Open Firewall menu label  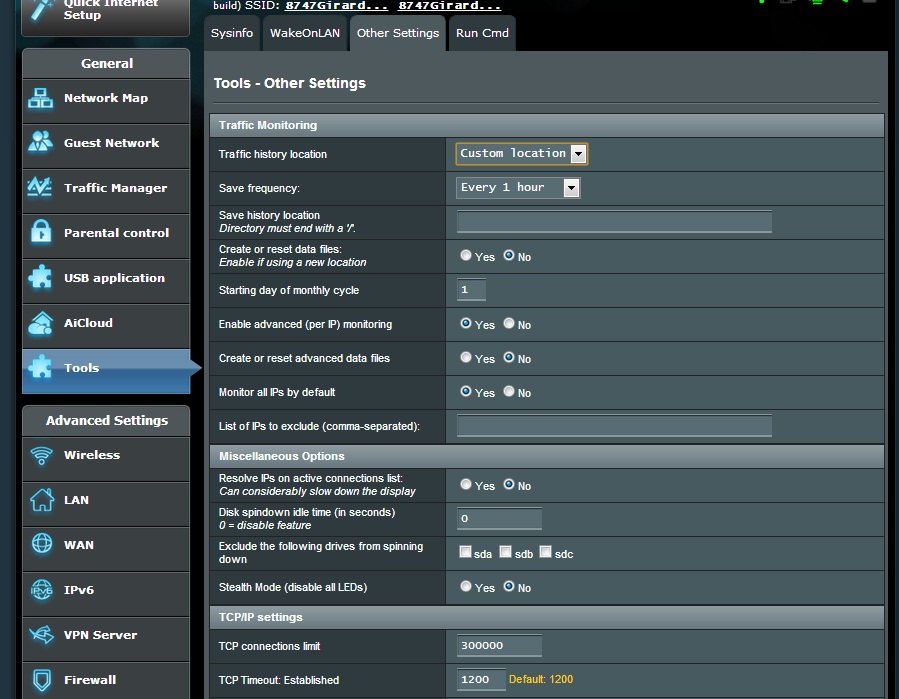90,680
